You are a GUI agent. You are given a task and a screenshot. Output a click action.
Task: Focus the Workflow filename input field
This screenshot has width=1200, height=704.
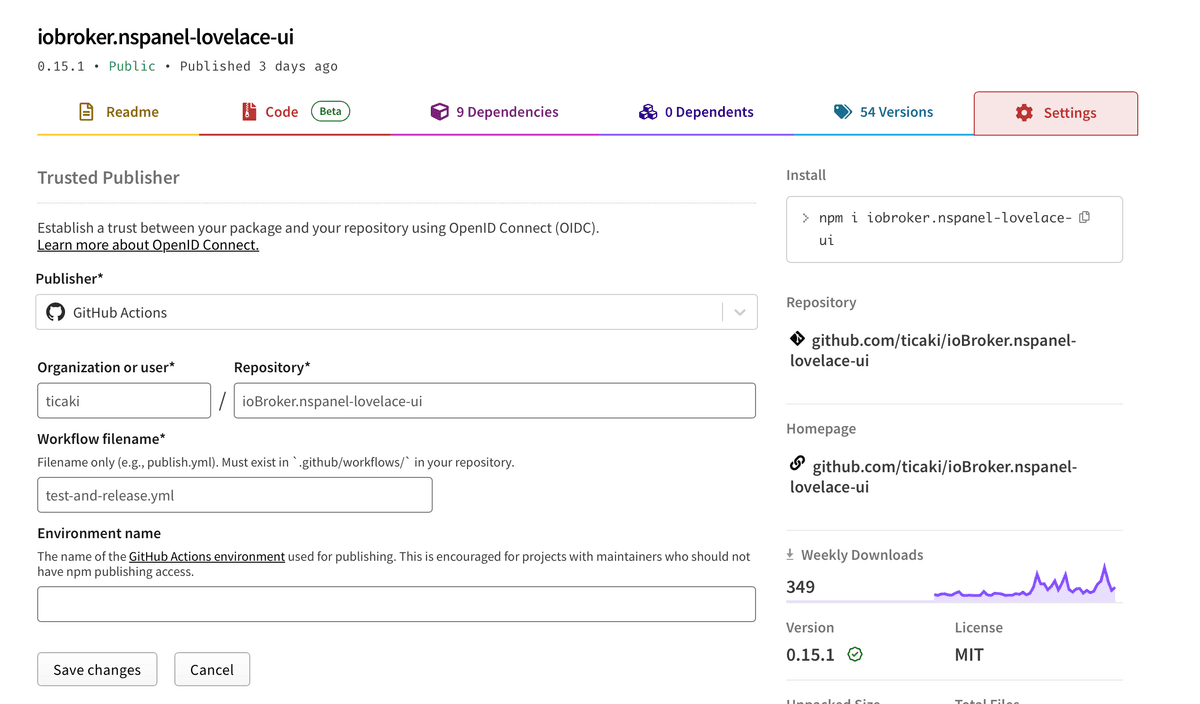(235, 495)
